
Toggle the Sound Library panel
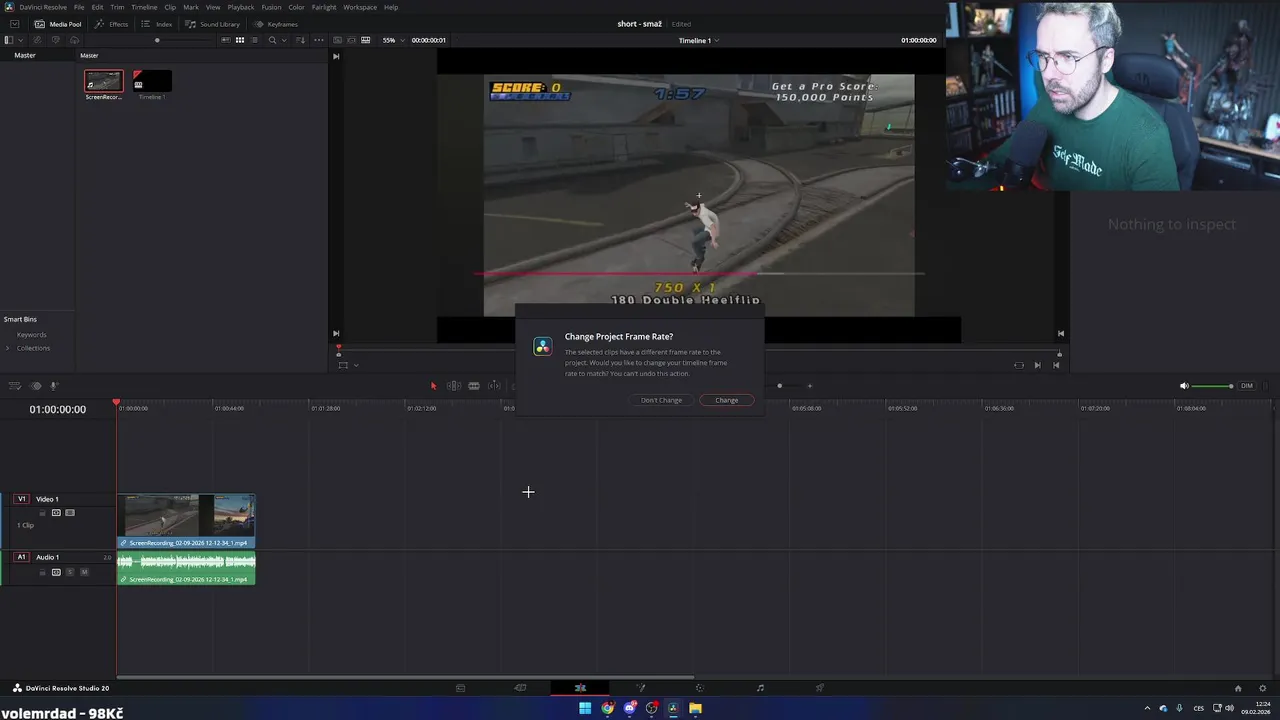coord(213,24)
